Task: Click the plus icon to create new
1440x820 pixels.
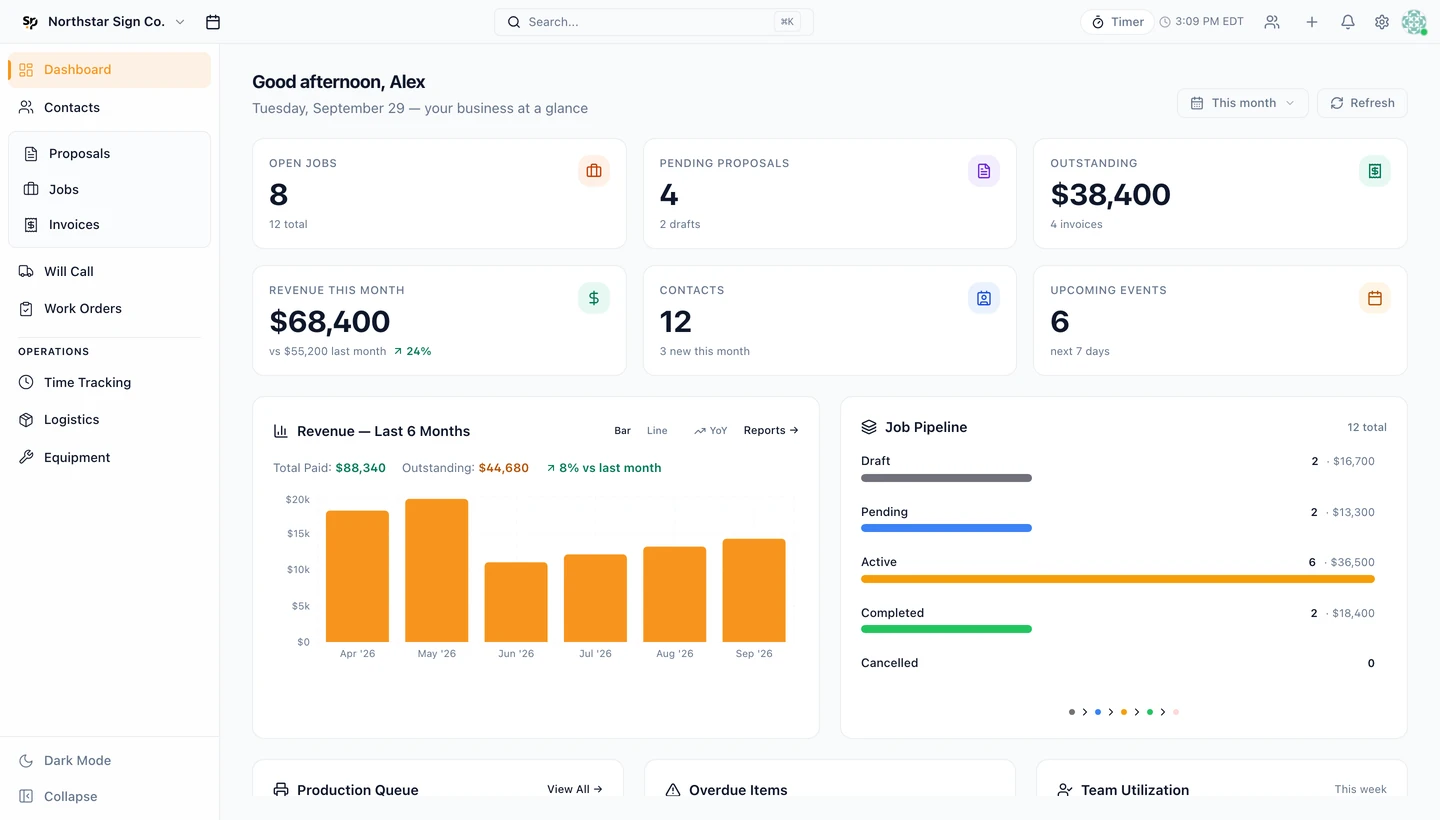Action: [x=1312, y=22]
